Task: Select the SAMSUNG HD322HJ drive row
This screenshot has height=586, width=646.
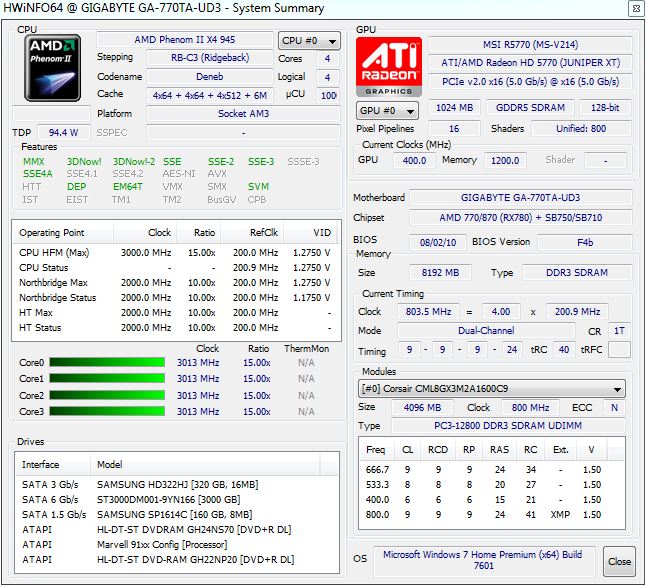Action: [177, 484]
